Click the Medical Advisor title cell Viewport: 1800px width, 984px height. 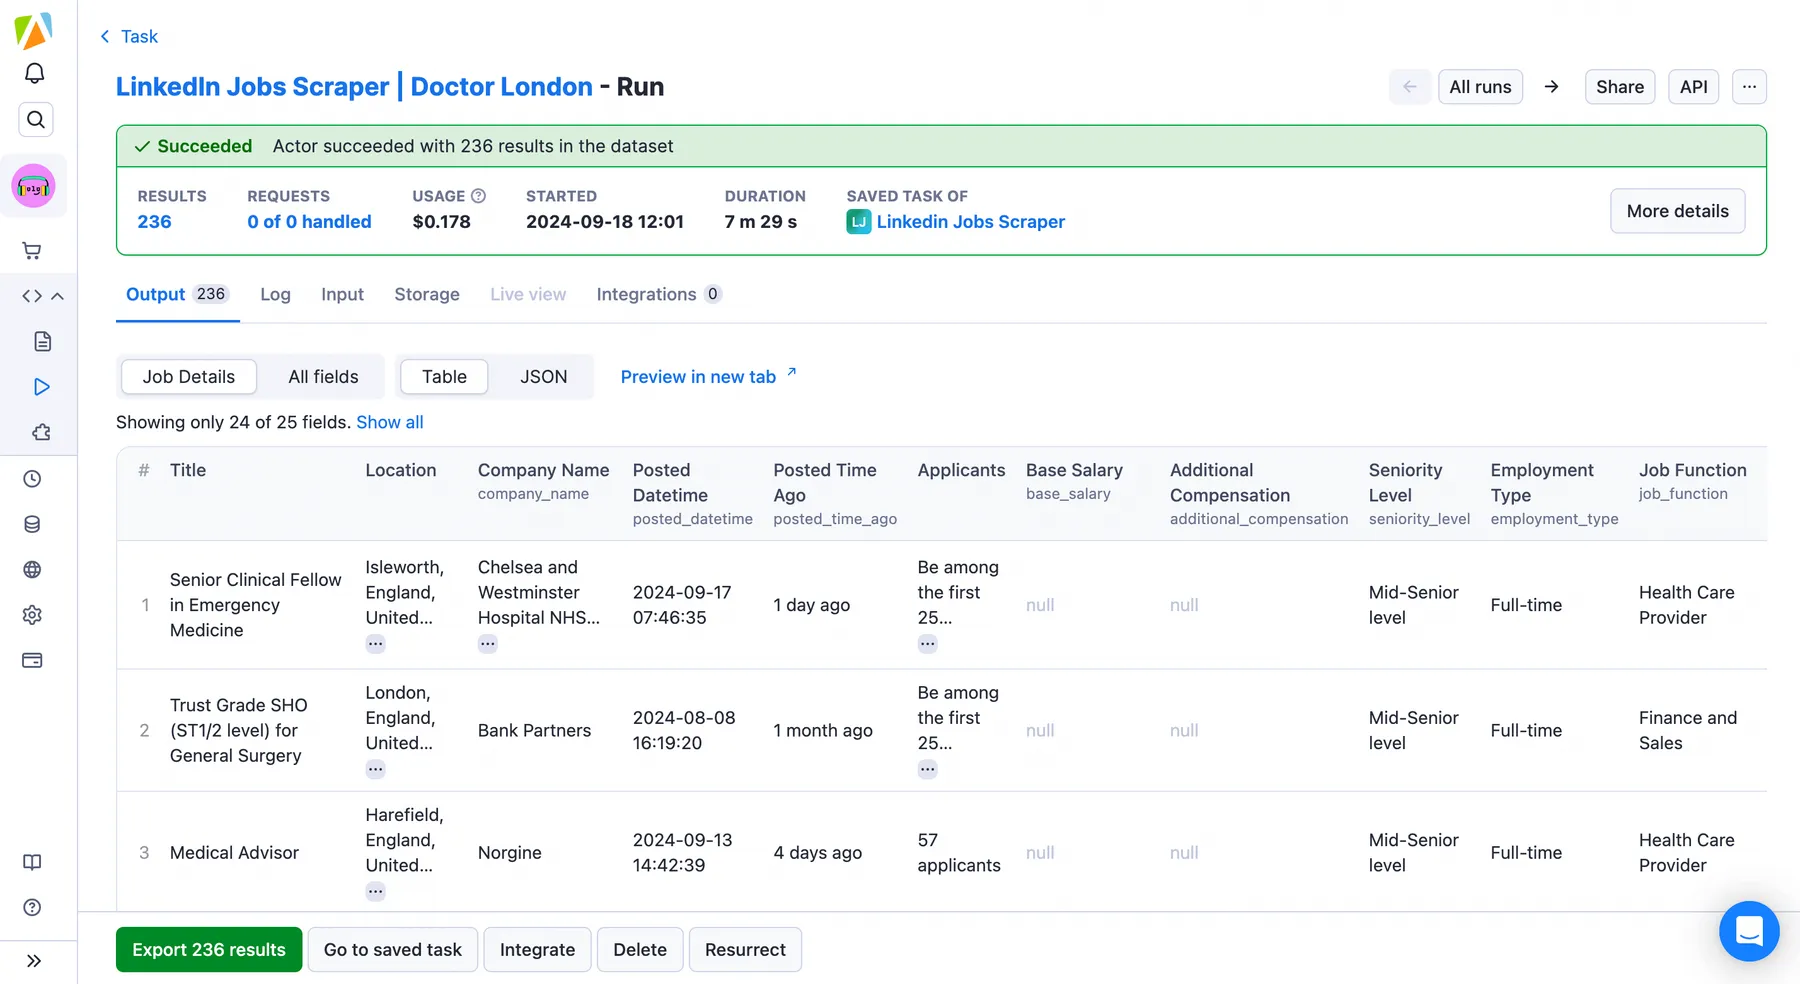pyautogui.click(x=234, y=853)
